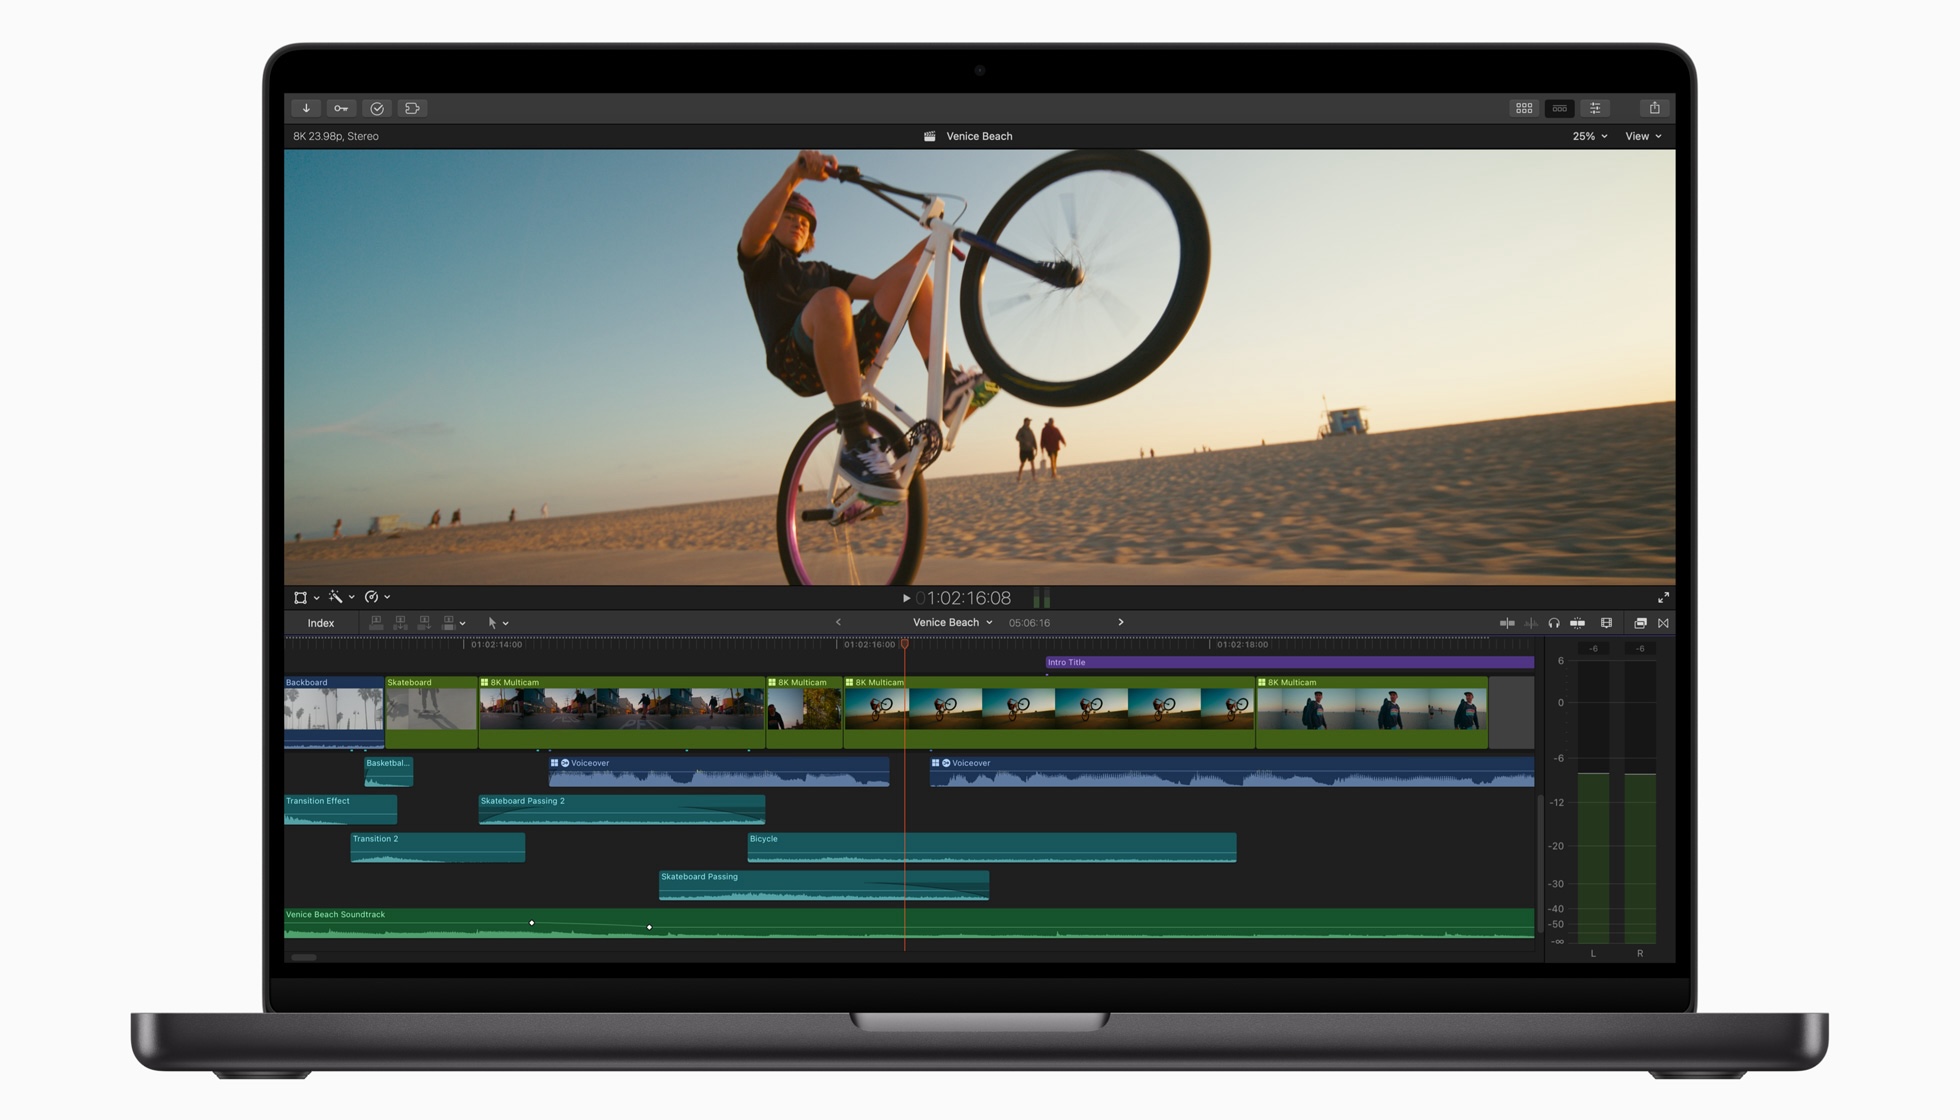The image size is (1960, 1120).
Task: Toggle the inspector sliders panel
Action: (1595, 108)
